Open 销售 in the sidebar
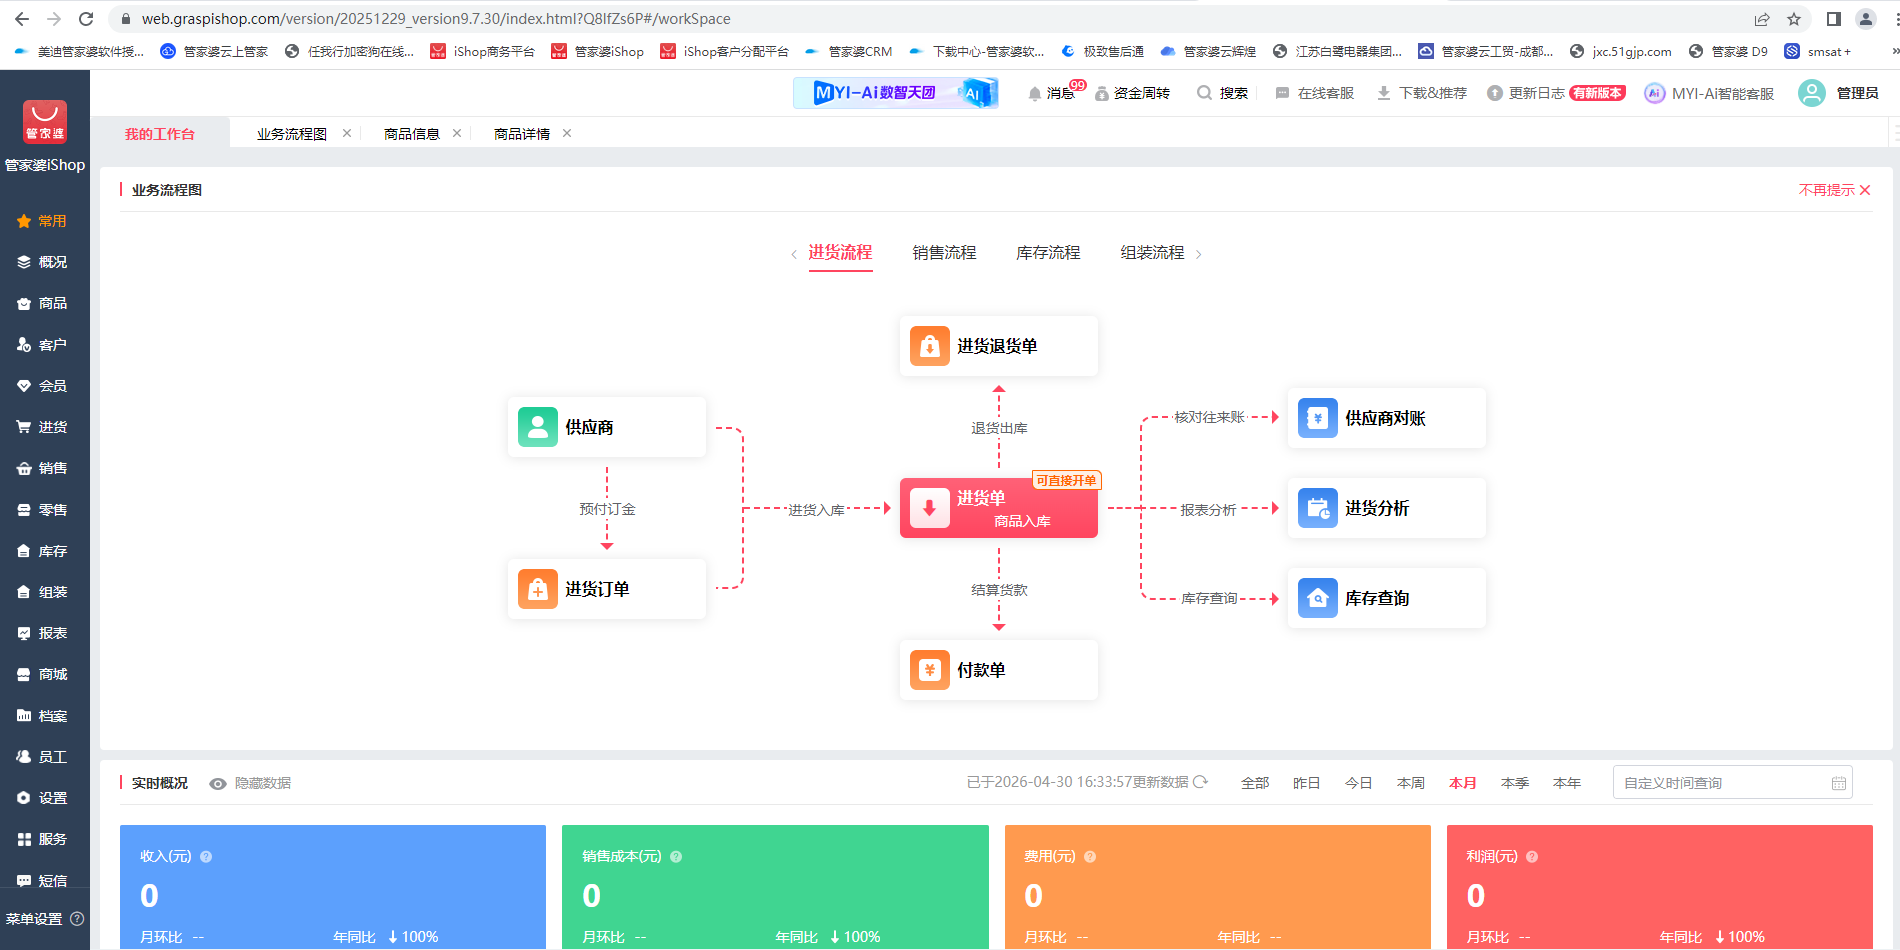Image resolution: width=1900 pixels, height=950 pixels. coord(44,468)
